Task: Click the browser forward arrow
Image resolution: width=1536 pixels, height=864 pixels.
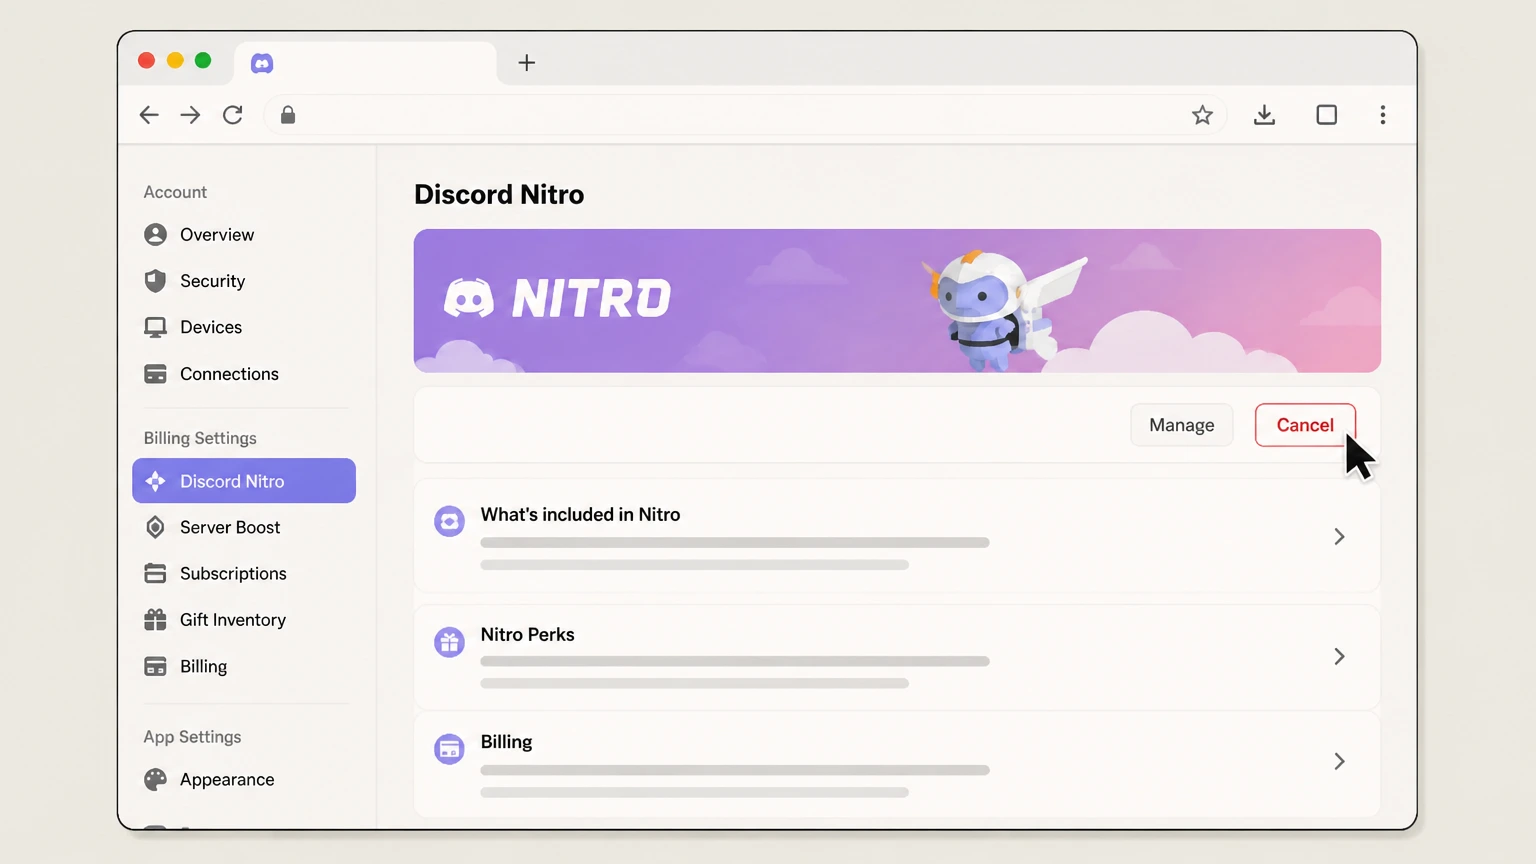Action: [x=190, y=115]
